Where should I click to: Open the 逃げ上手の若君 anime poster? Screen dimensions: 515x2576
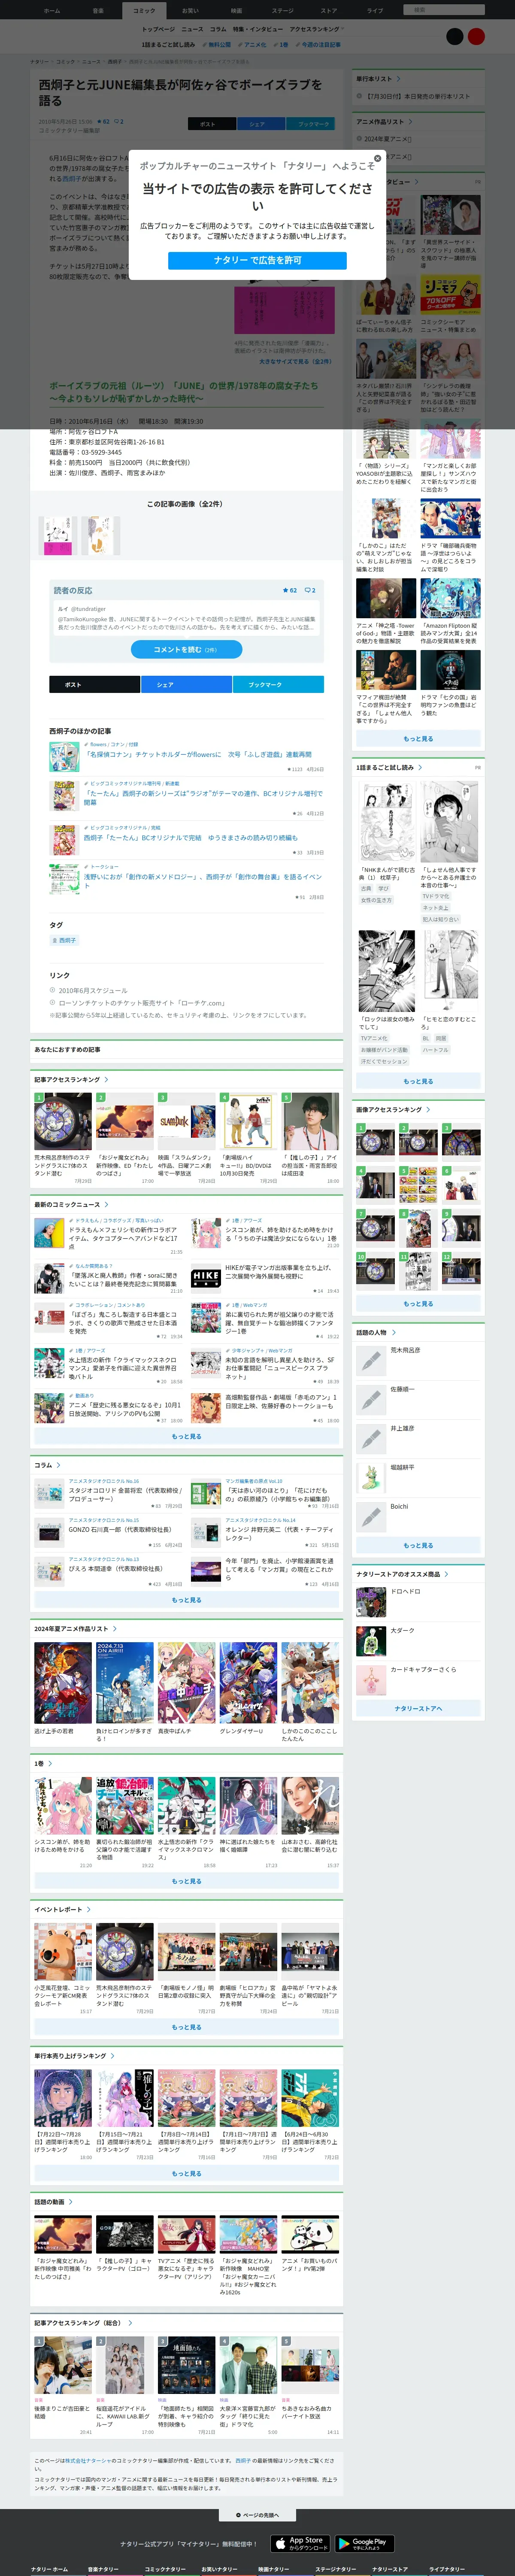click(x=63, y=1682)
